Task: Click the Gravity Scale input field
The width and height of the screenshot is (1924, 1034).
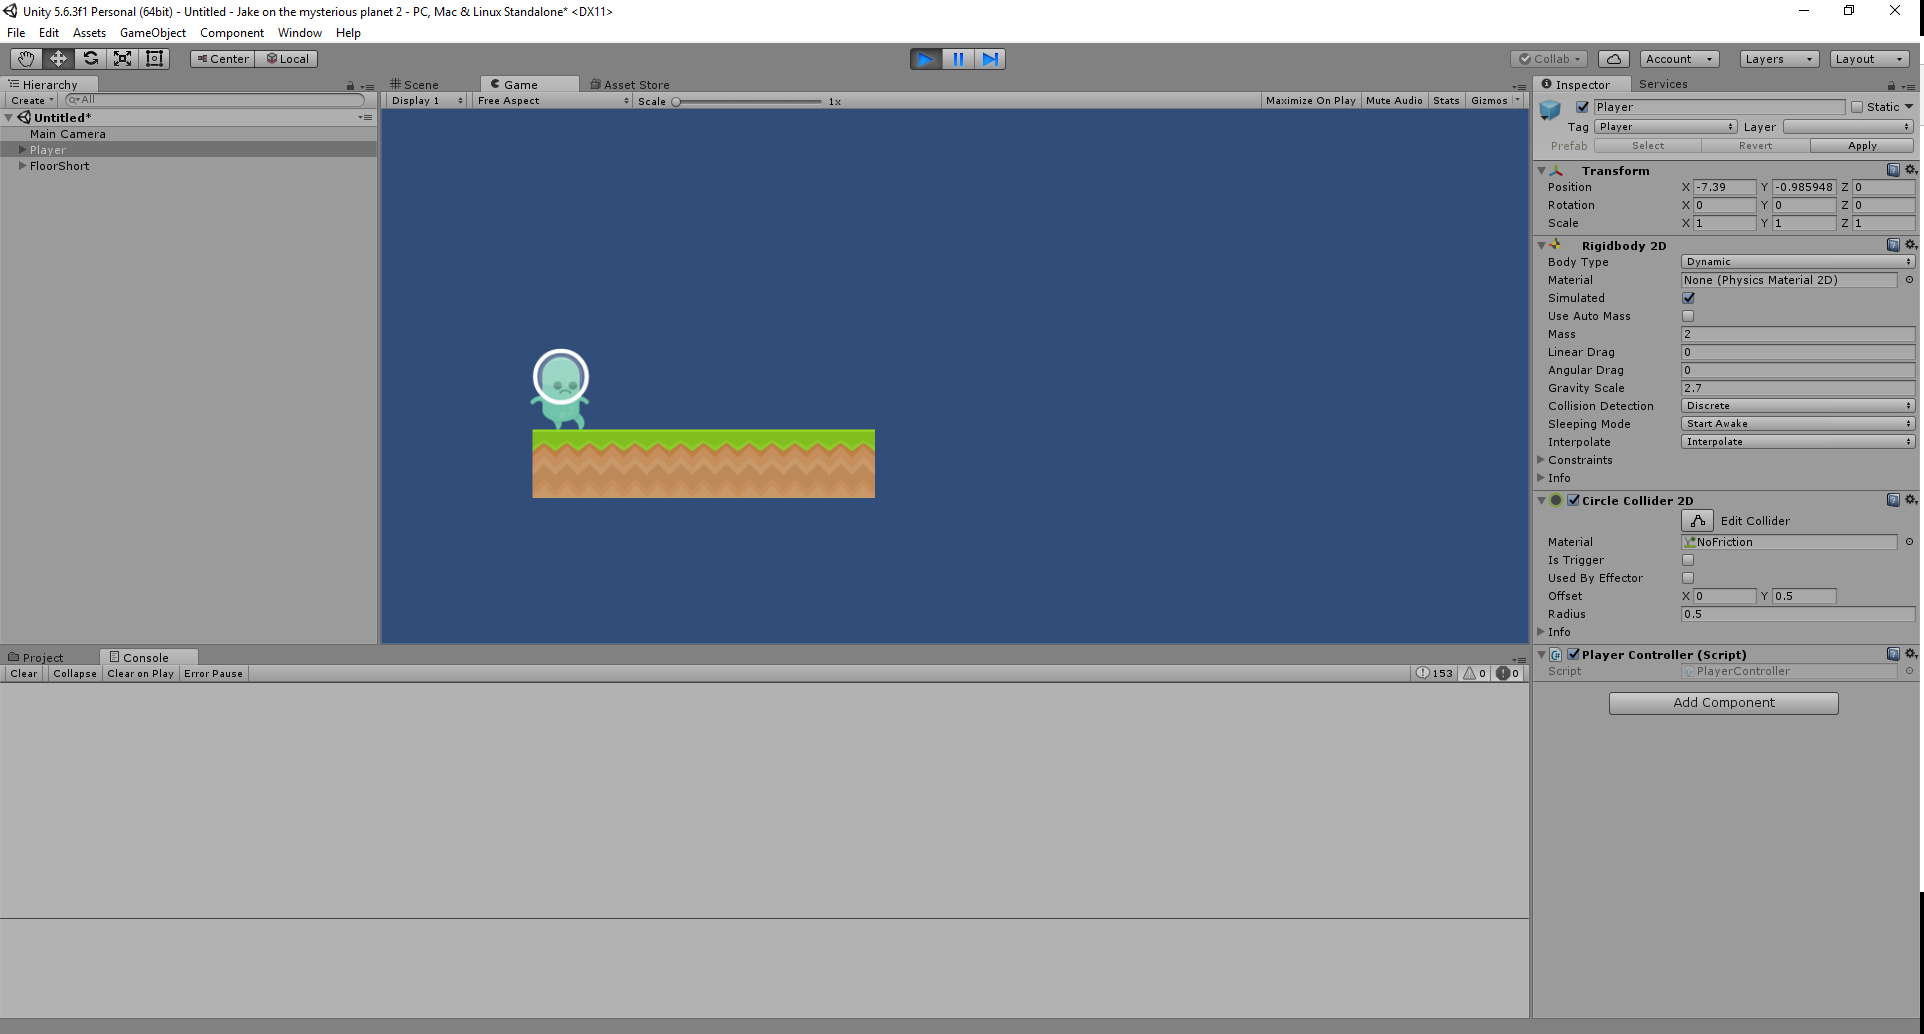Action: click(1798, 388)
